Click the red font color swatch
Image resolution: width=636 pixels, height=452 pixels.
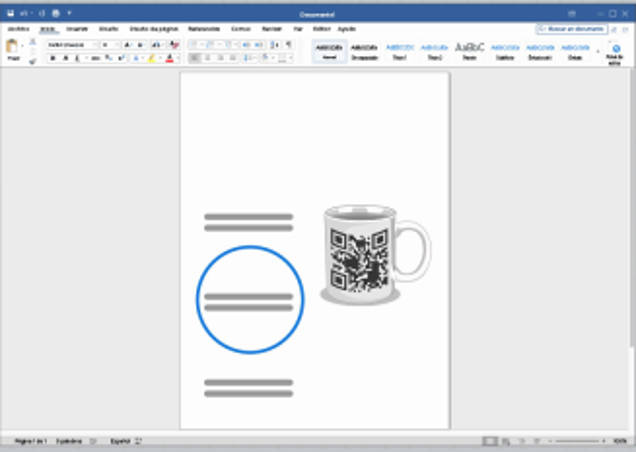170,59
